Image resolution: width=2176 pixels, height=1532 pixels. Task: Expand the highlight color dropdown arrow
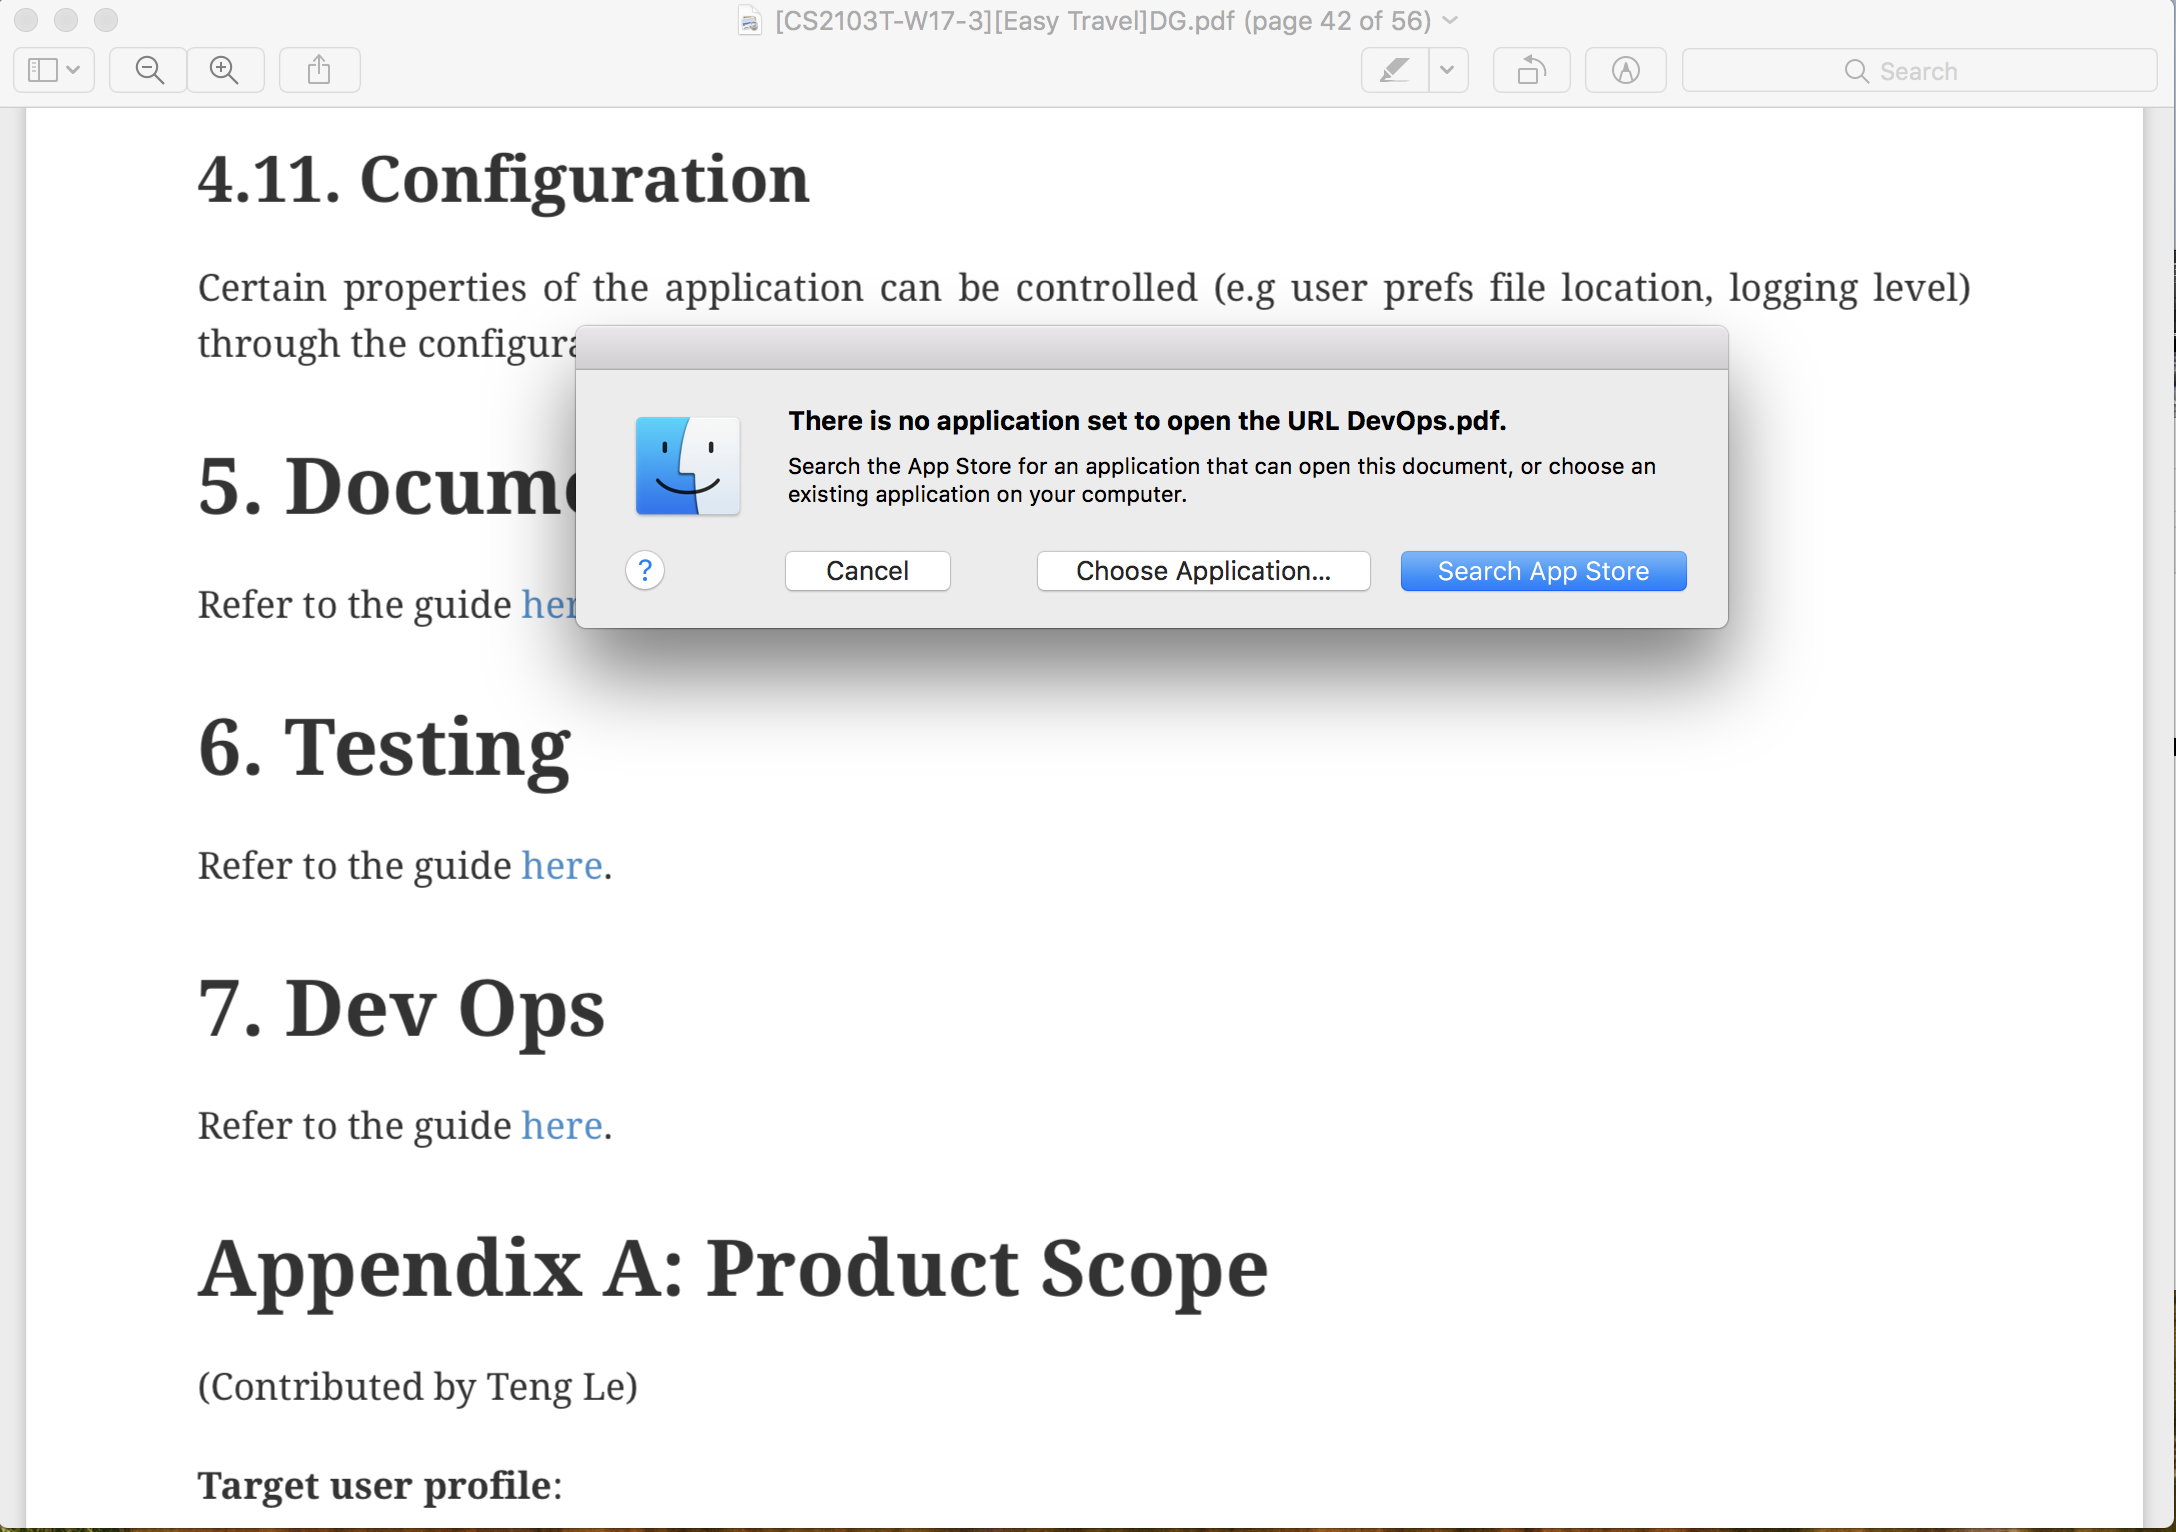[1447, 70]
